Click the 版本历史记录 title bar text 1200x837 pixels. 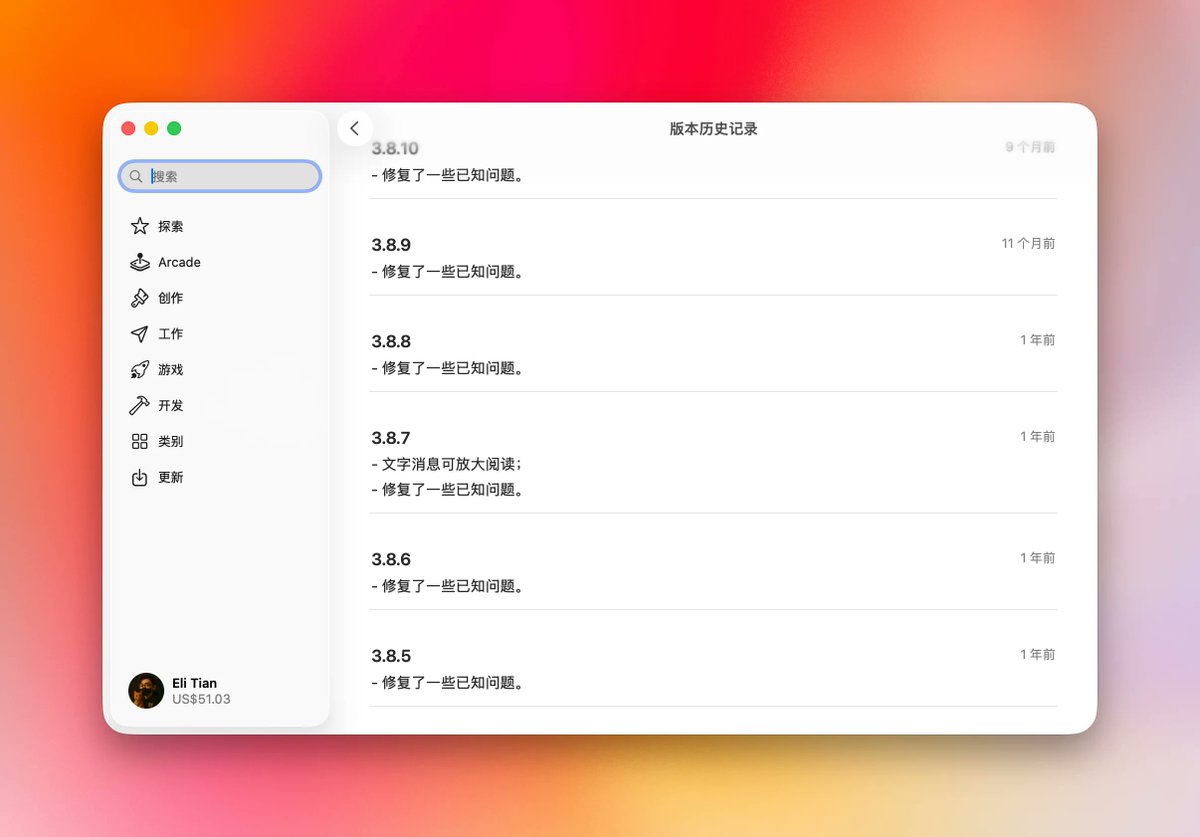click(x=713, y=128)
